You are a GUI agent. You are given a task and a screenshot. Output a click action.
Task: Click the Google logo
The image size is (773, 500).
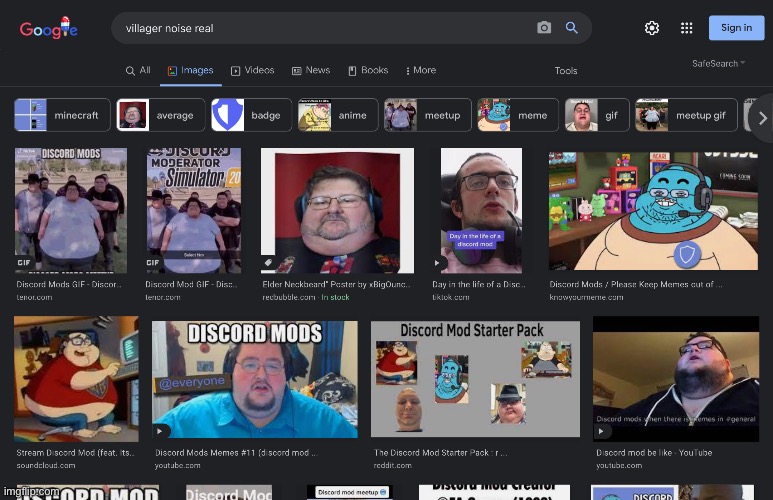(48, 28)
